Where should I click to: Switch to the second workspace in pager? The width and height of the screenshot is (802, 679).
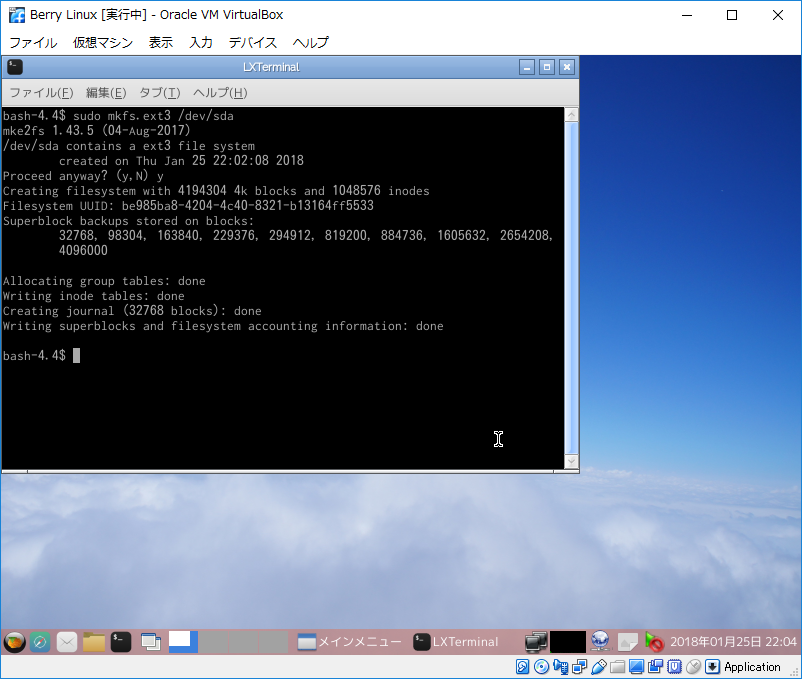[x=213, y=642]
